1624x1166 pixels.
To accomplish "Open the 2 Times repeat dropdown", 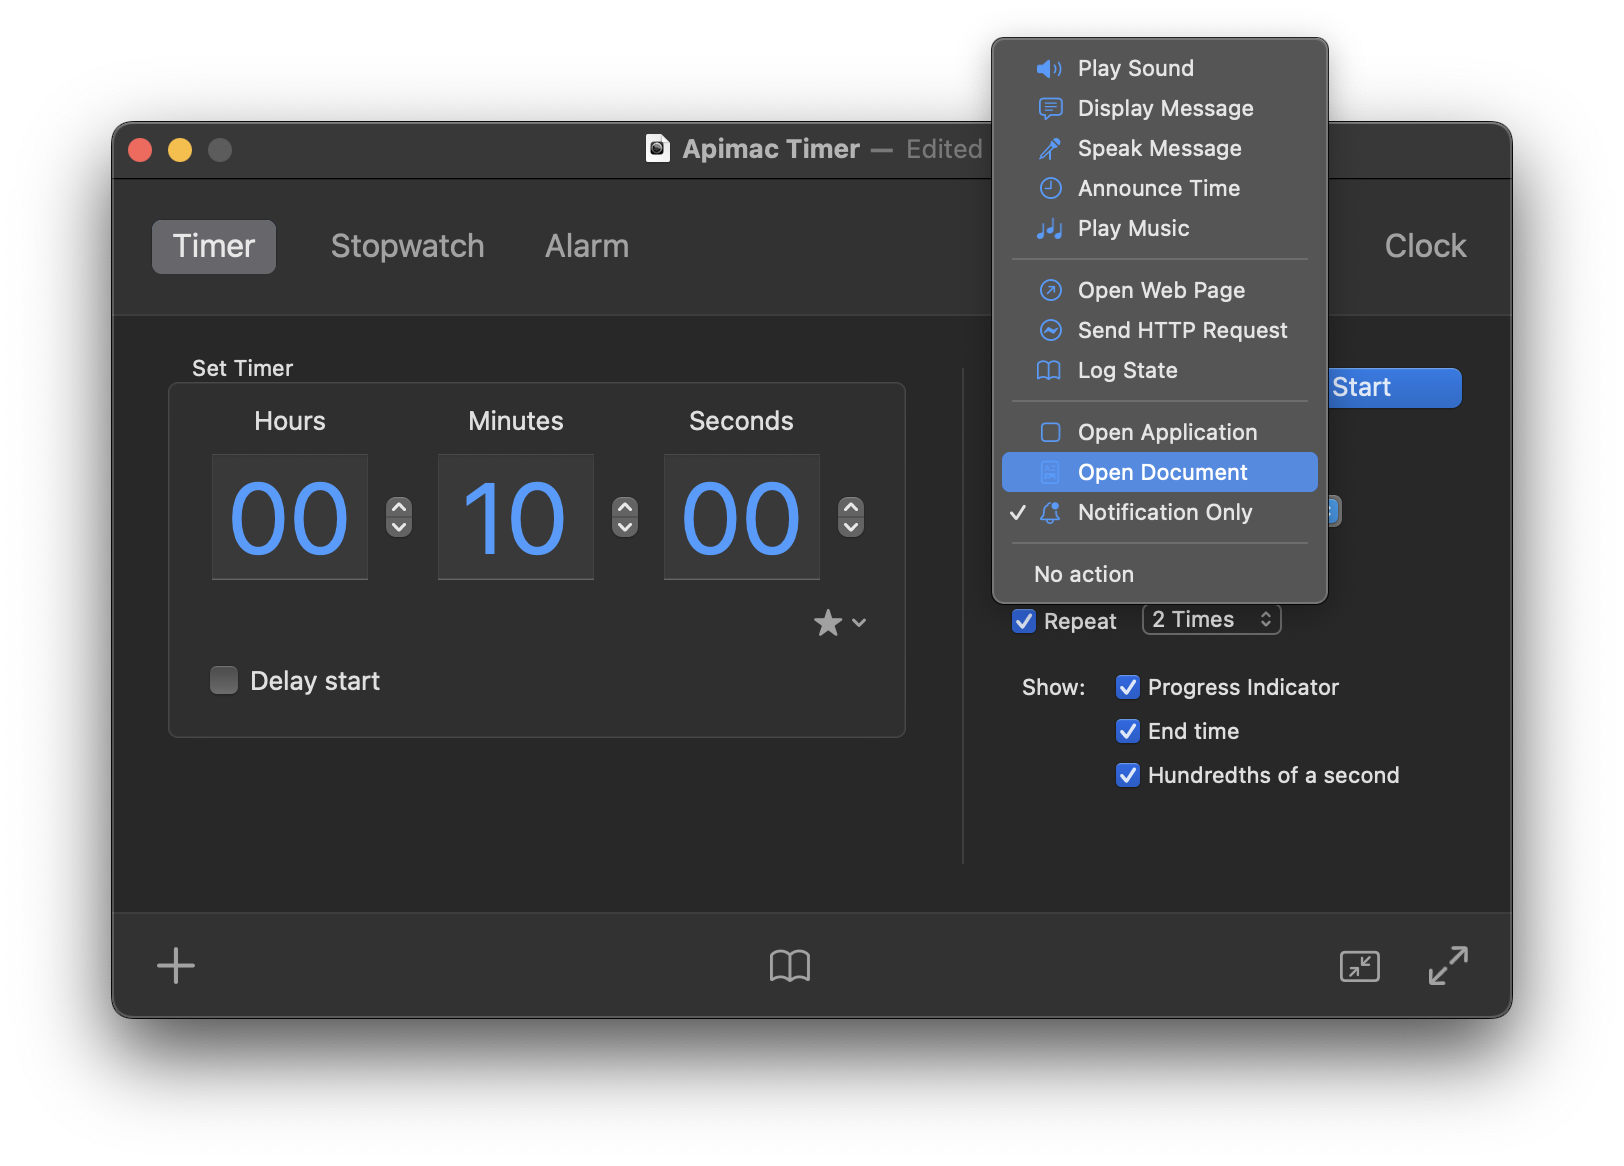I will 1211,620.
